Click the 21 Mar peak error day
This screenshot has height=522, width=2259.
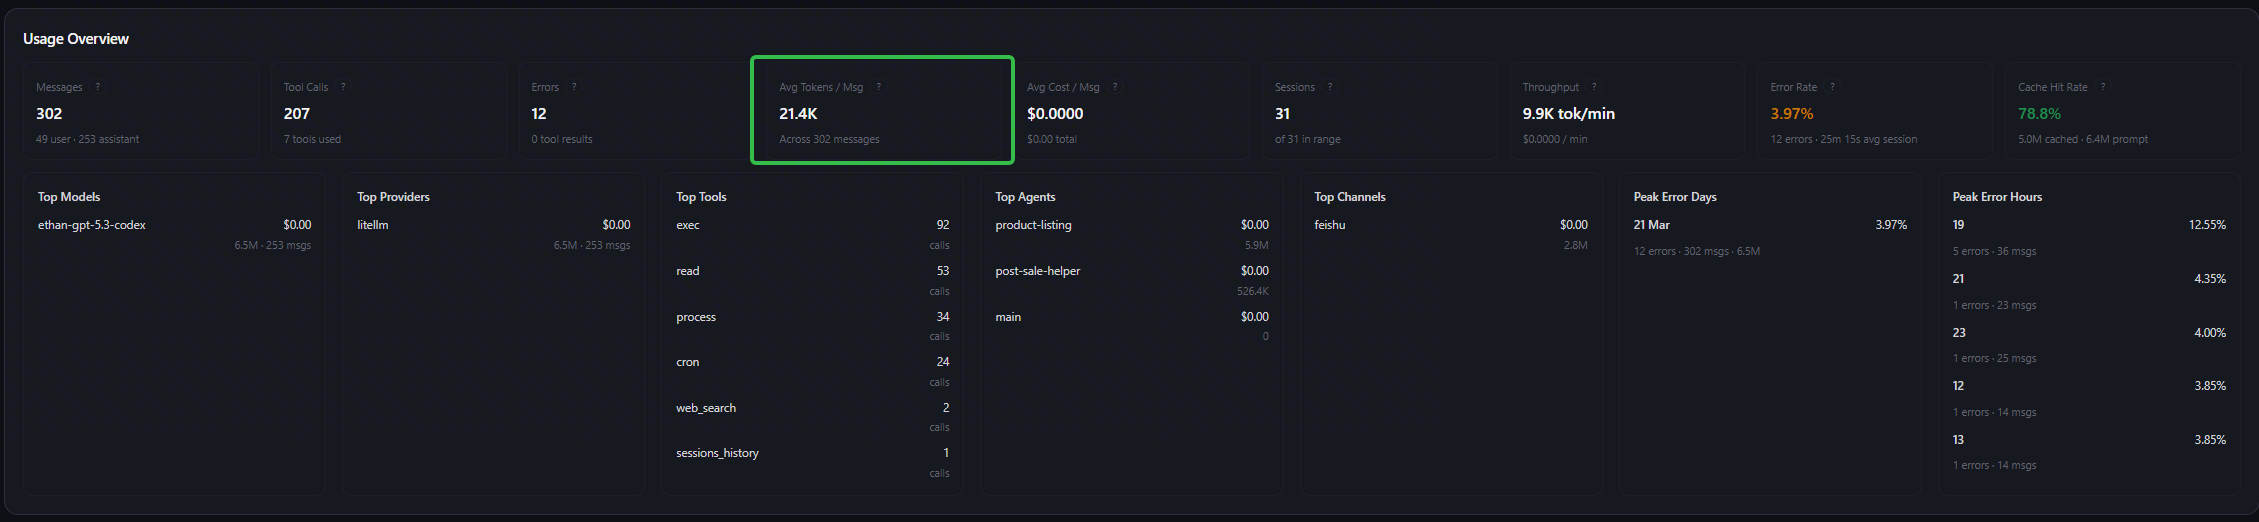1652,225
